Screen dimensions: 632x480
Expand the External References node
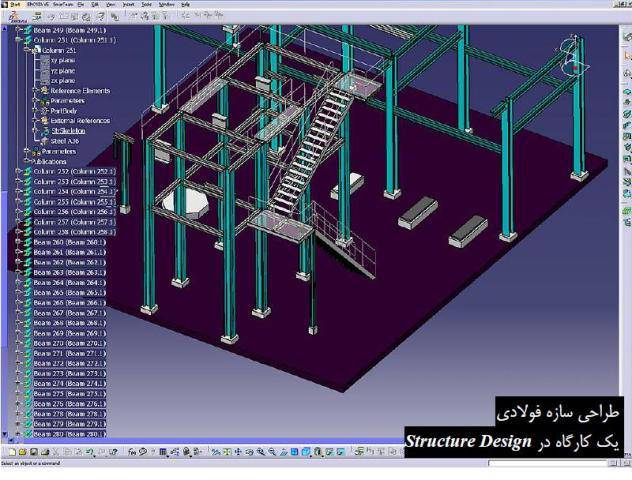pos(35,121)
